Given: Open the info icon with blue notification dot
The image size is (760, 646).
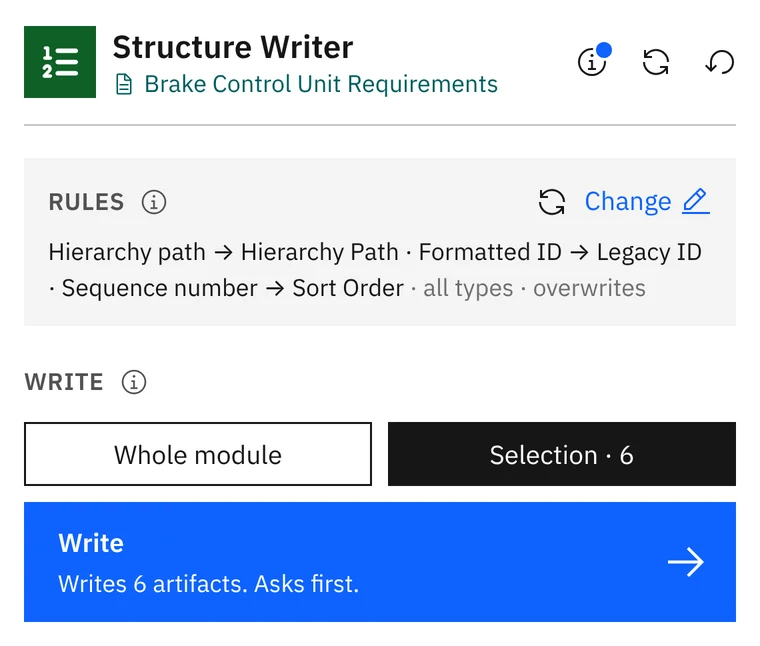Looking at the screenshot, I should point(592,62).
